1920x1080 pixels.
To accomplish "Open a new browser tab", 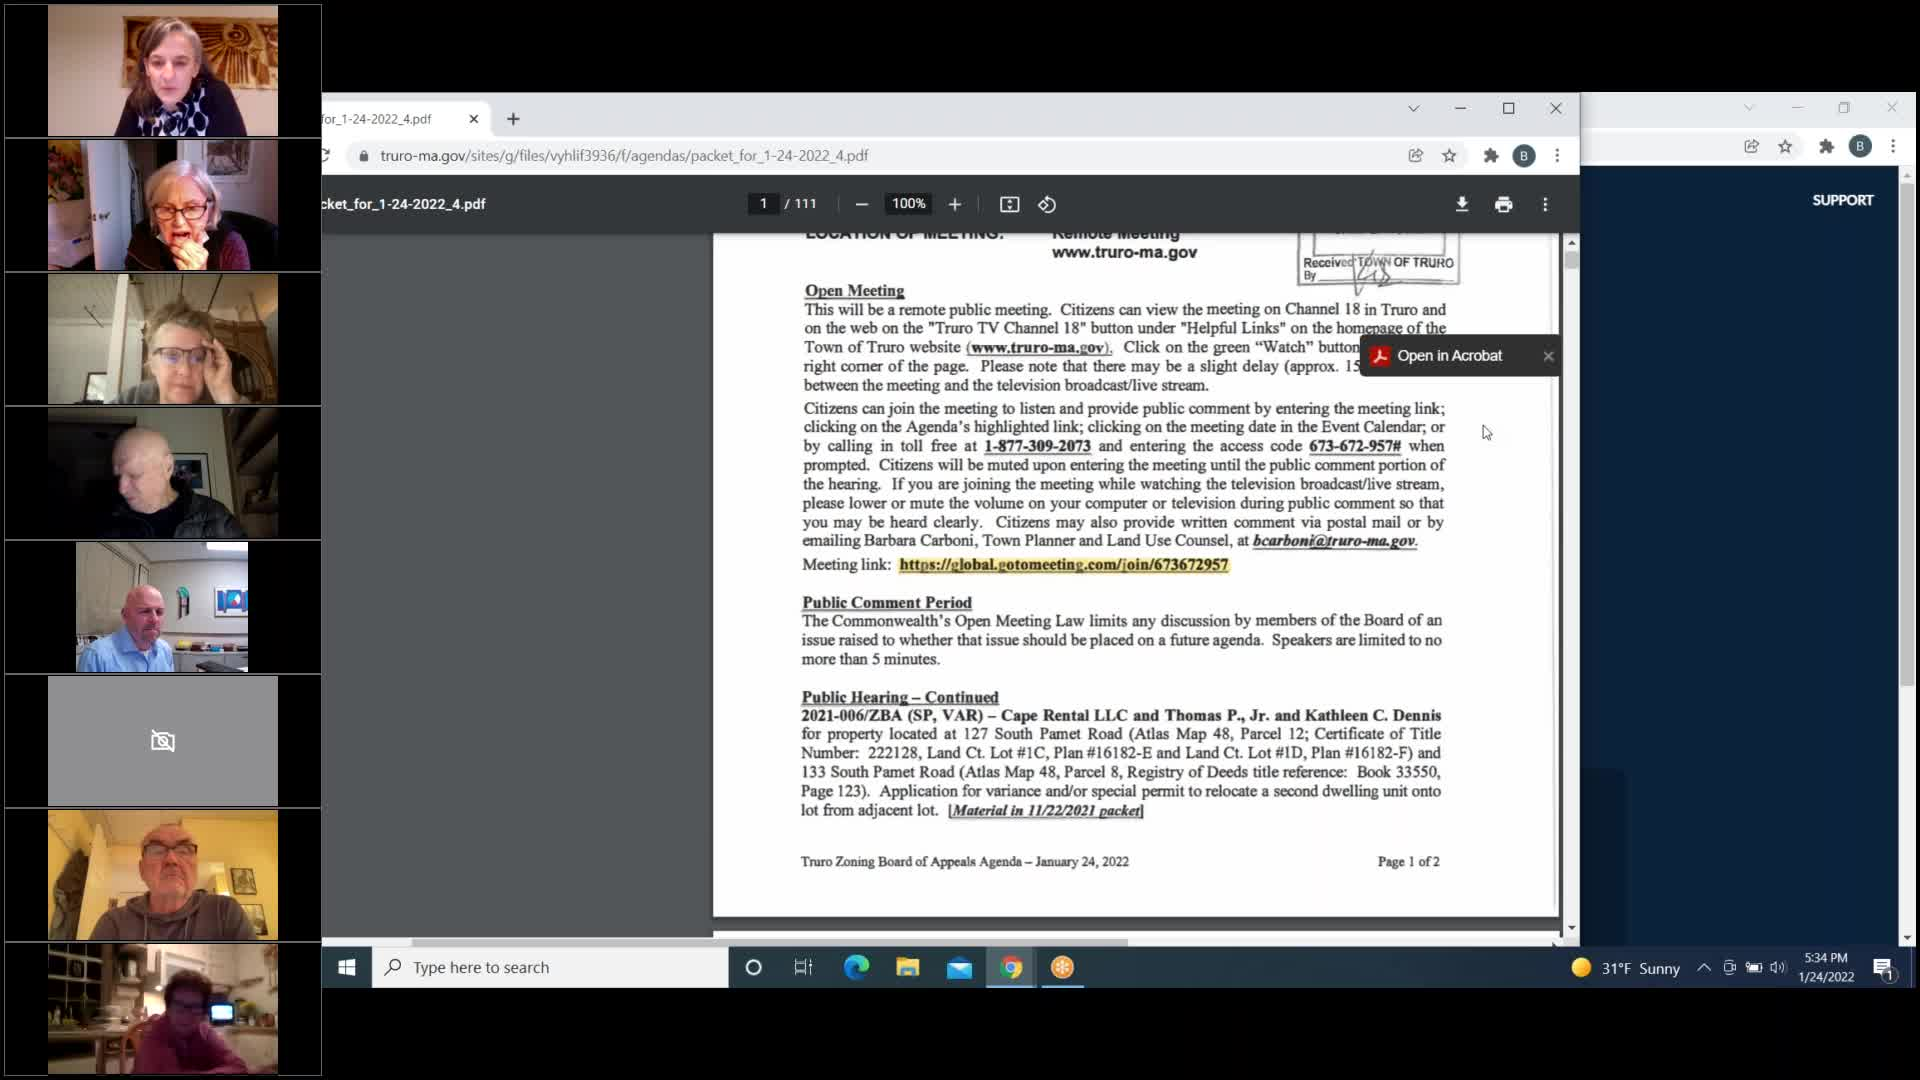I will [513, 119].
